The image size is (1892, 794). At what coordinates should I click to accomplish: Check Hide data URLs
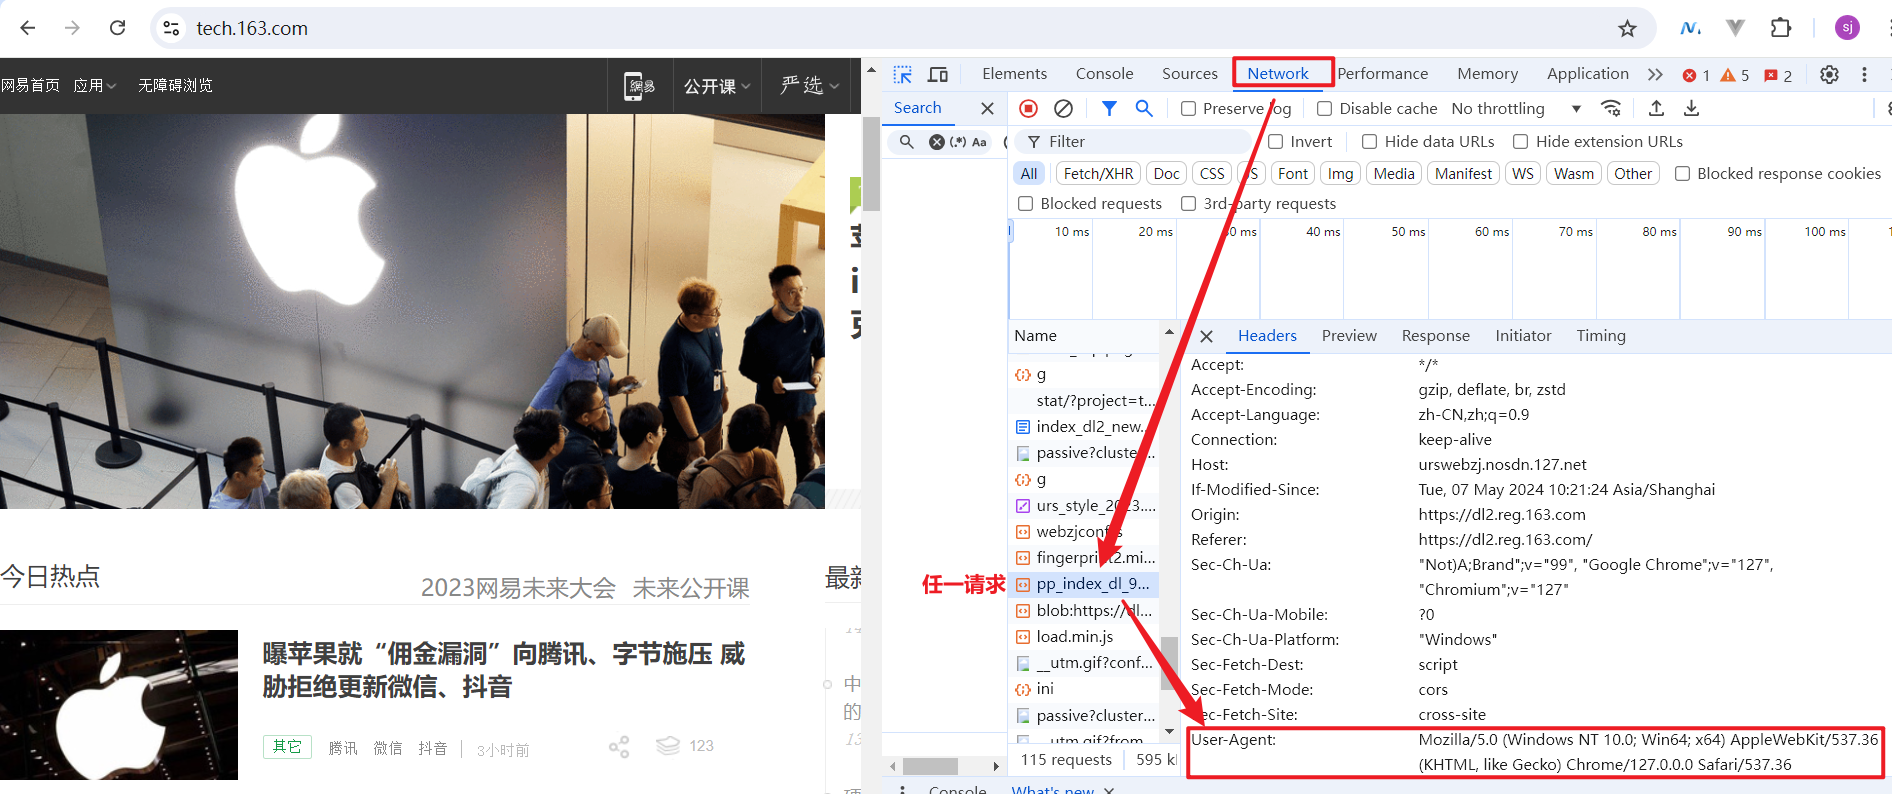1370,142
